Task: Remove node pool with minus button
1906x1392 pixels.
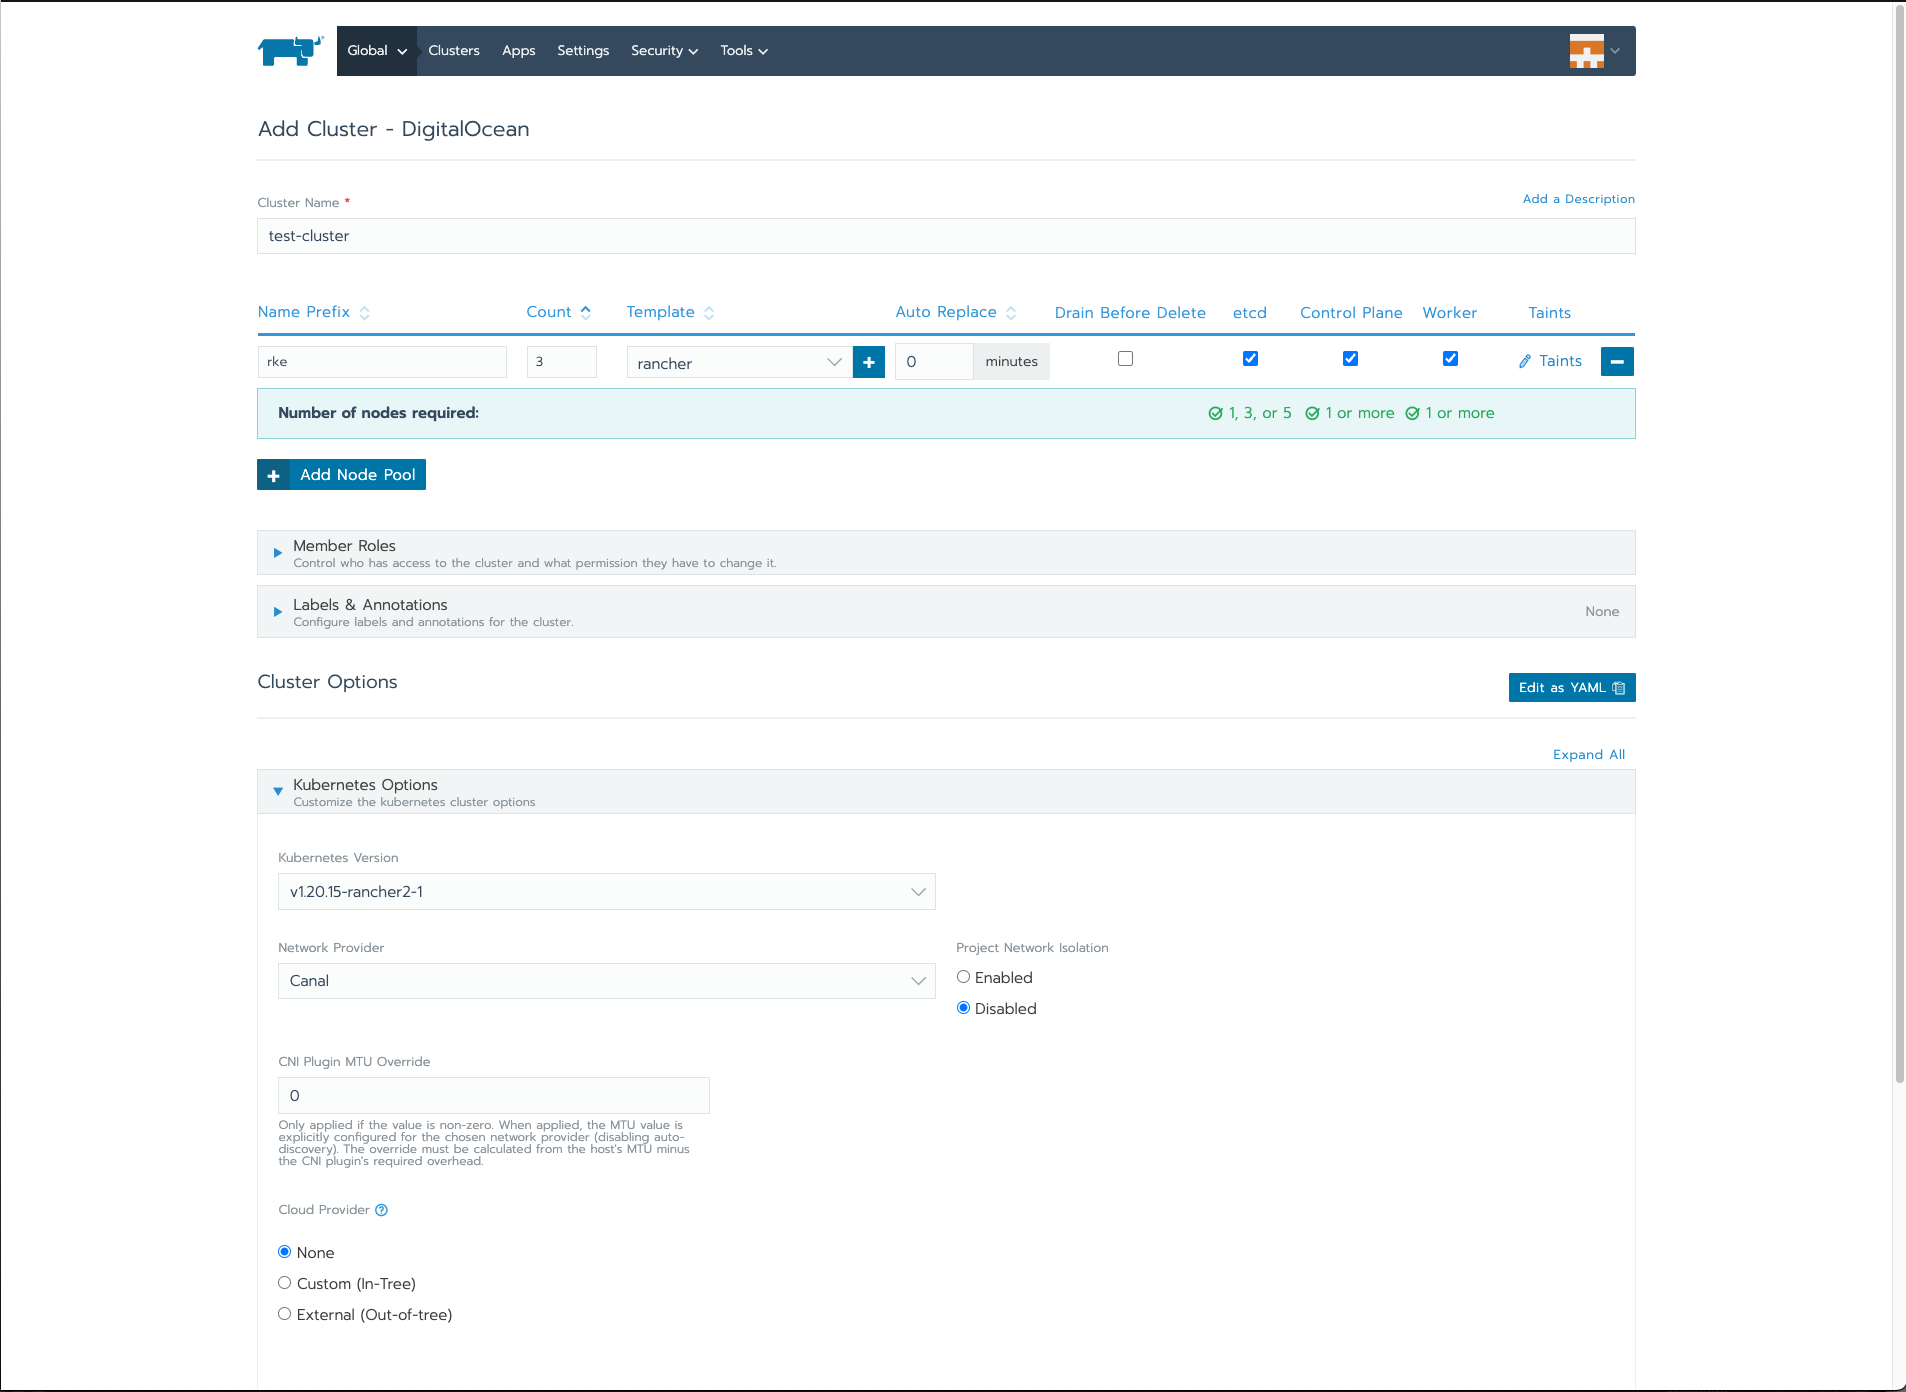Action: [1616, 361]
